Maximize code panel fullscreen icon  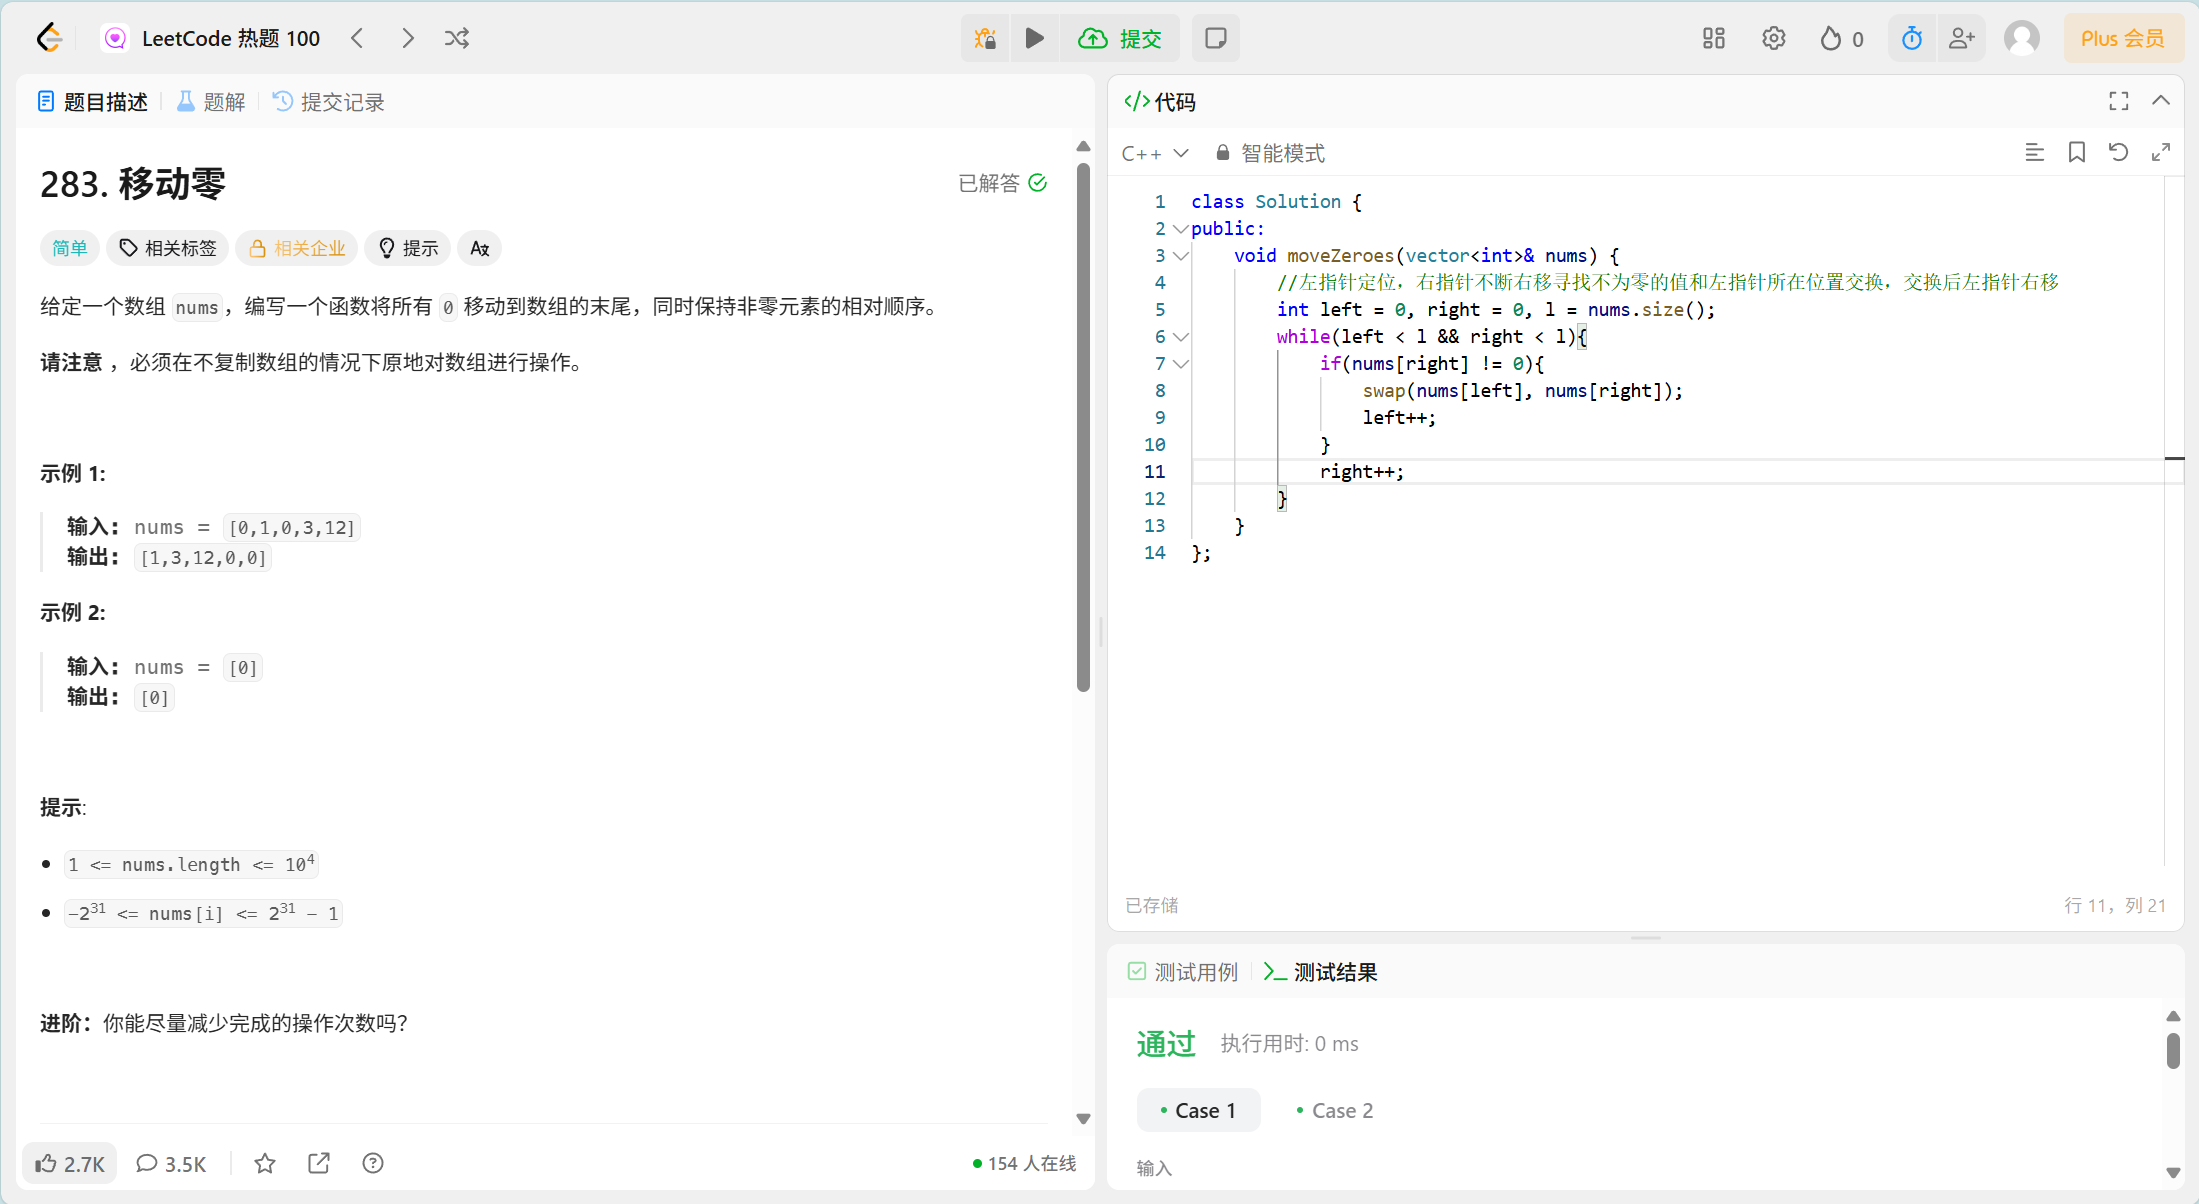point(2119,101)
